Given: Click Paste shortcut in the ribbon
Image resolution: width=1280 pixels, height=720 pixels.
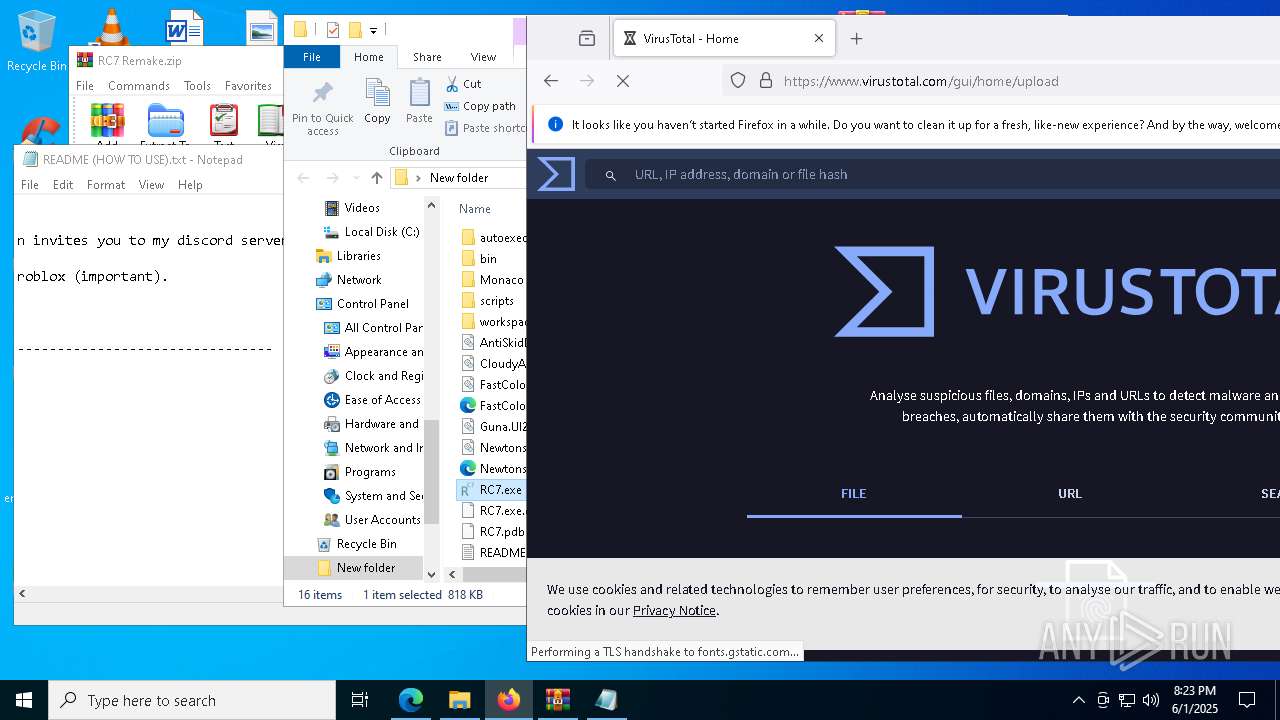Looking at the screenshot, I should (485, 128).
